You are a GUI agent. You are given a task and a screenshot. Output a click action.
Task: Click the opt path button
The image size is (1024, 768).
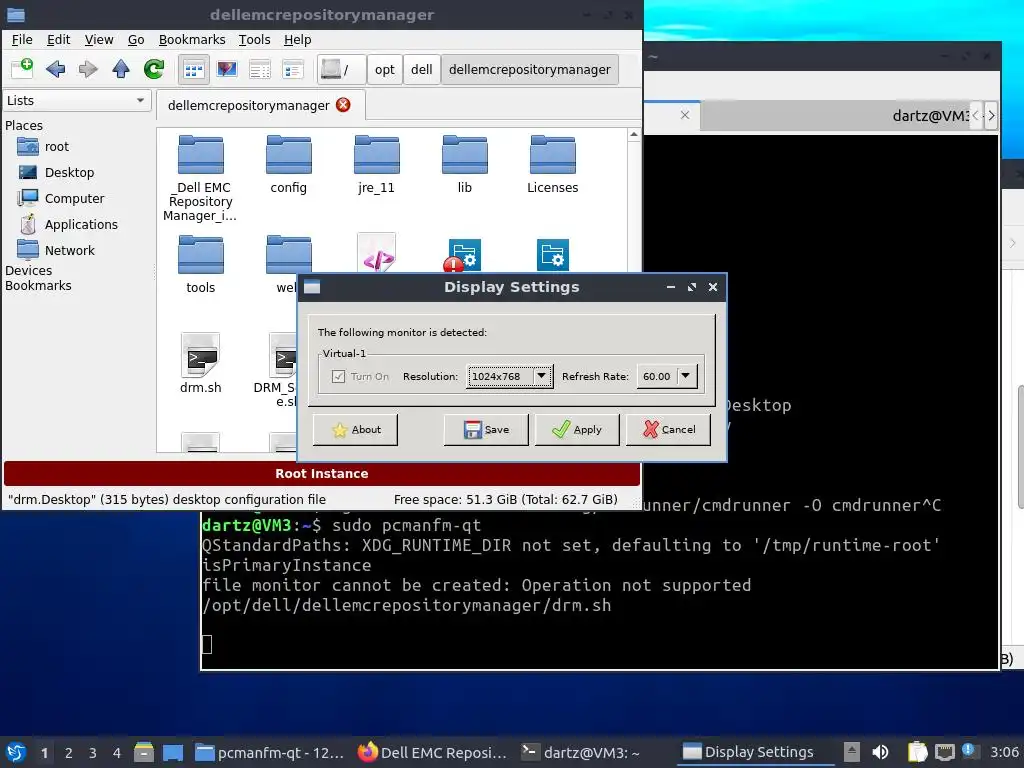click(385, 69)
